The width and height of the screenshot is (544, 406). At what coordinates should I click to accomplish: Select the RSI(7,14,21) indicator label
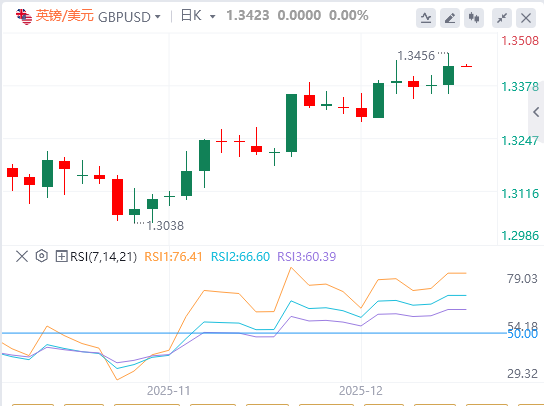click(x=103, y=257)
